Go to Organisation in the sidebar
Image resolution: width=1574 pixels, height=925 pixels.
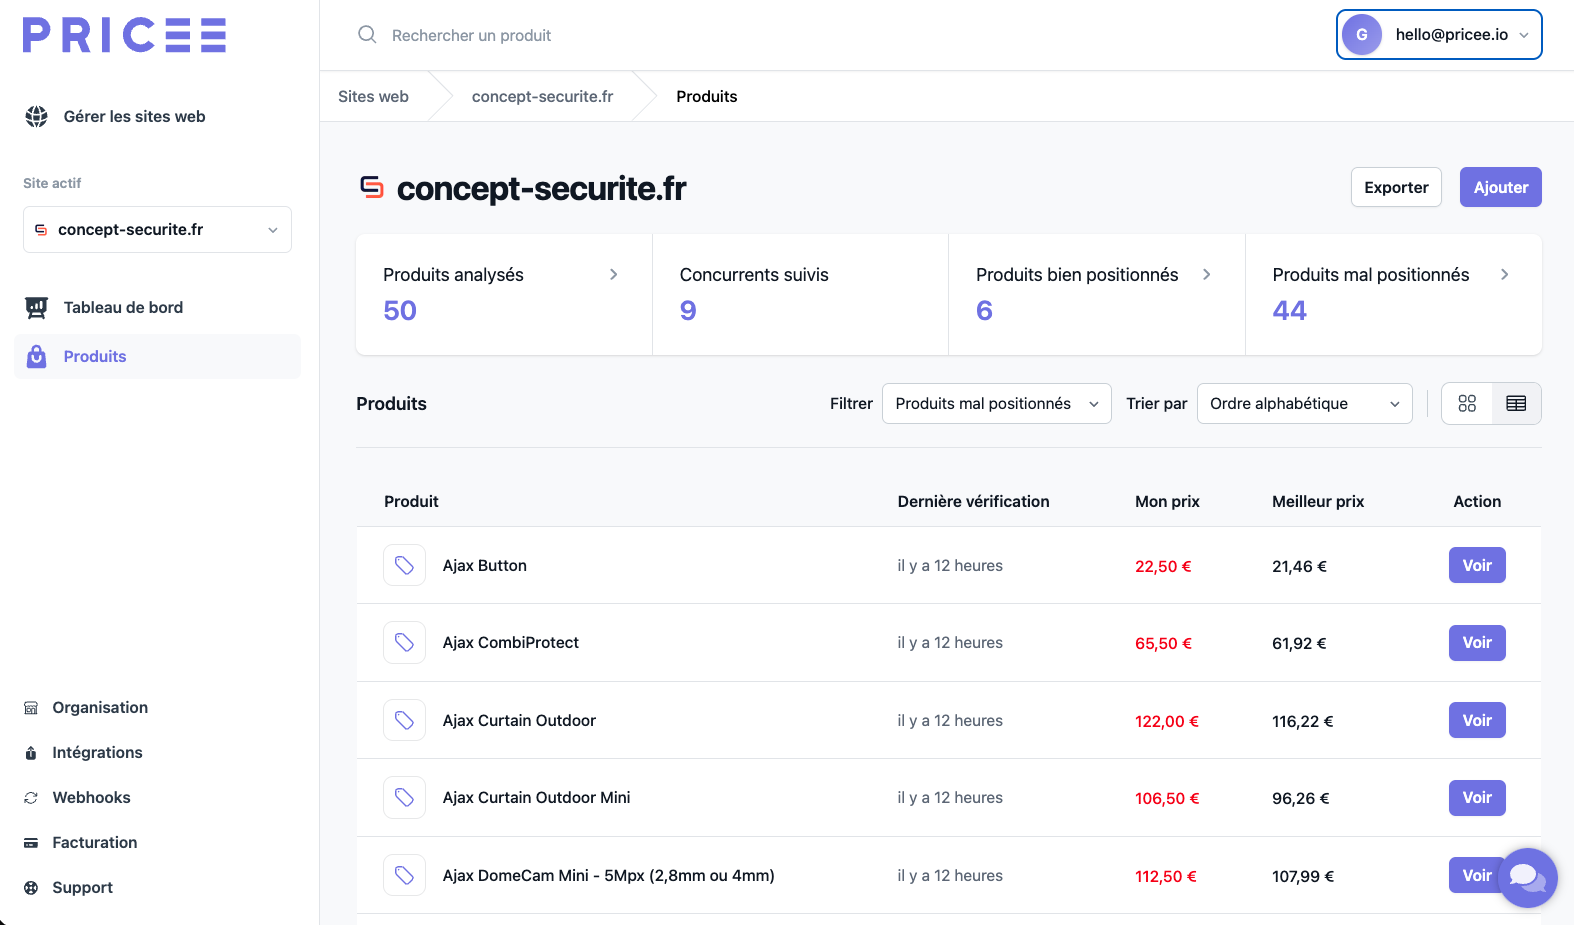pos(100,707)
